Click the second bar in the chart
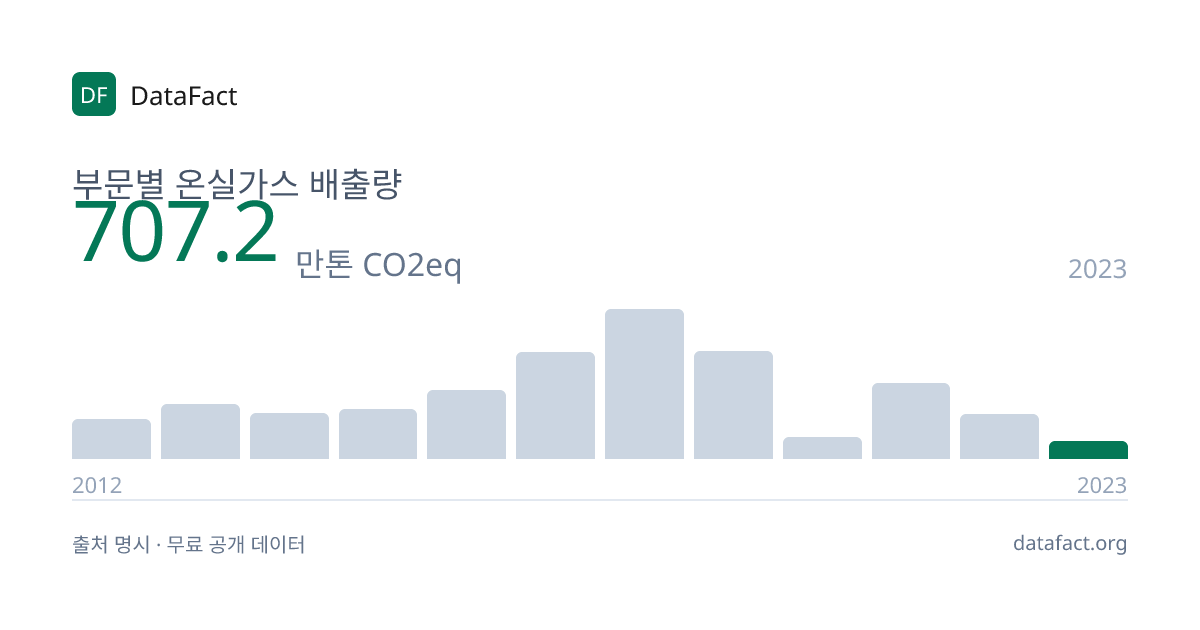This screenshot has width=1200, height=630. (x=200, y=432)
